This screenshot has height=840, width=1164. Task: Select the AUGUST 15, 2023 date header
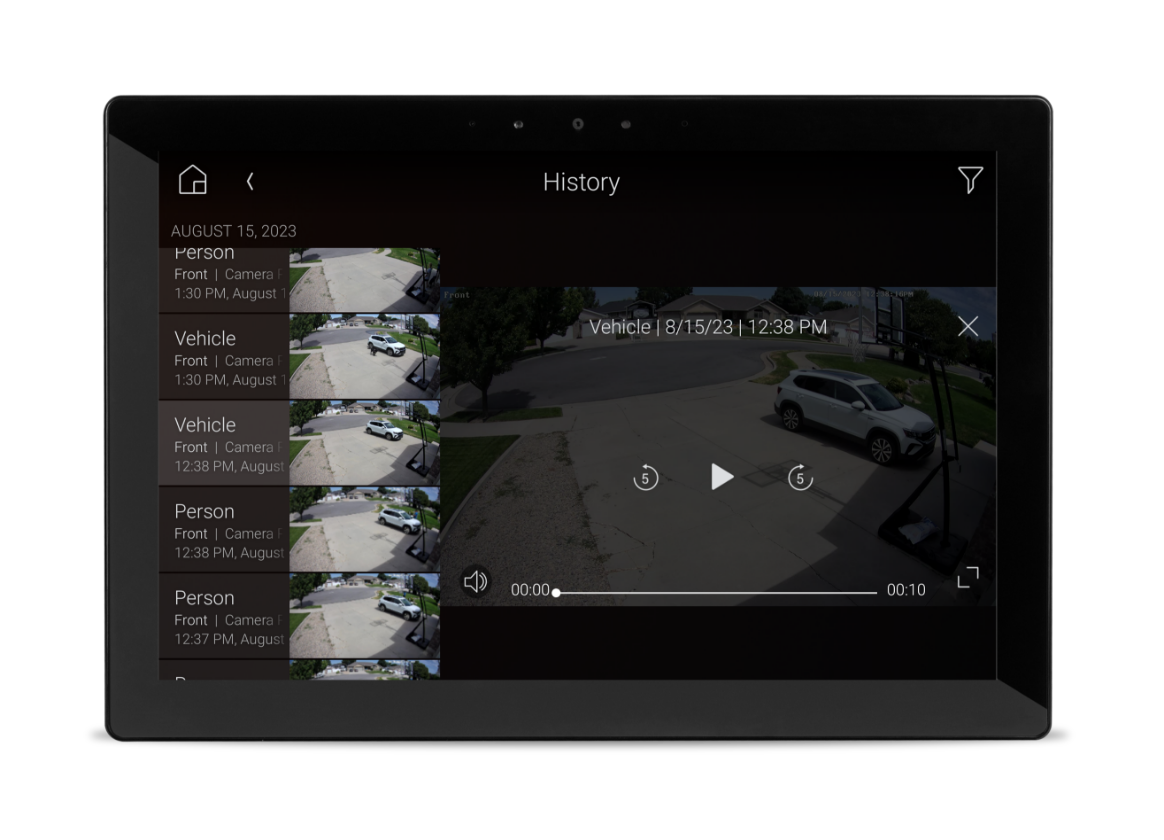[x=235, y=230]
